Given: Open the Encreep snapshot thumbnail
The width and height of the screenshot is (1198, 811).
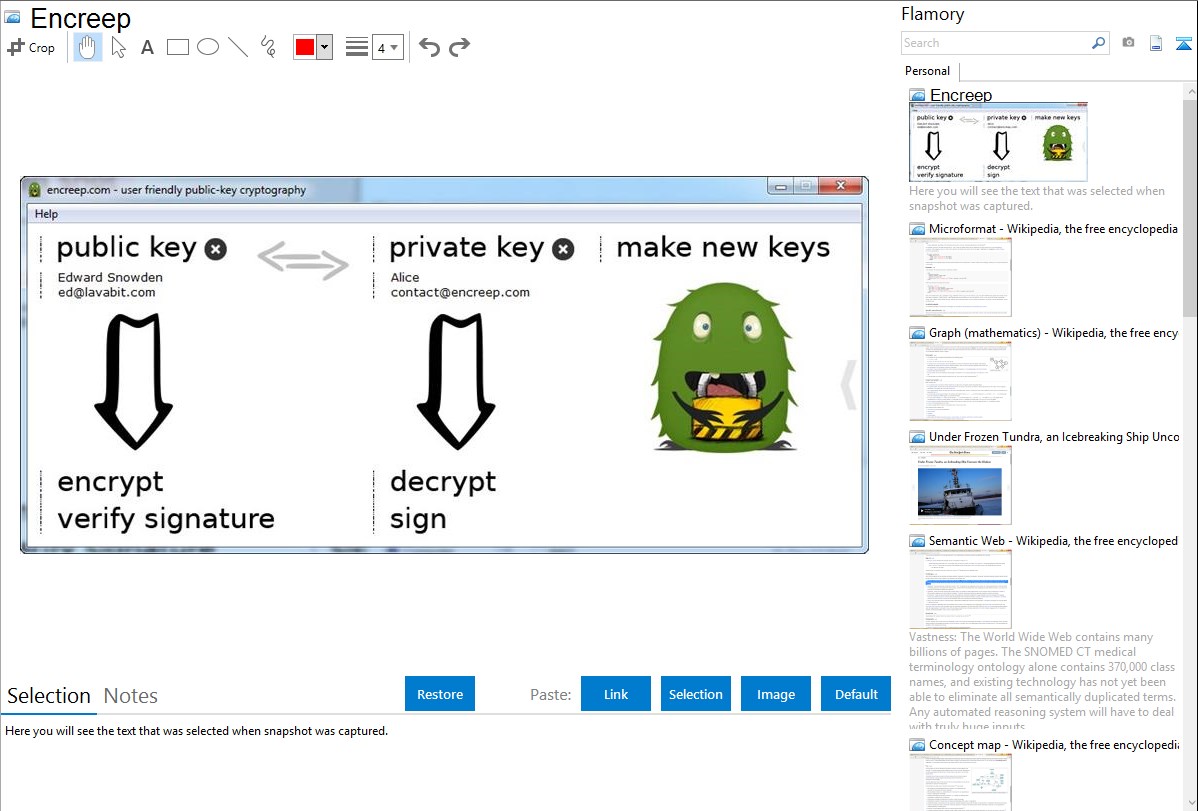Looking at the screenshot, I should (998, 142).
